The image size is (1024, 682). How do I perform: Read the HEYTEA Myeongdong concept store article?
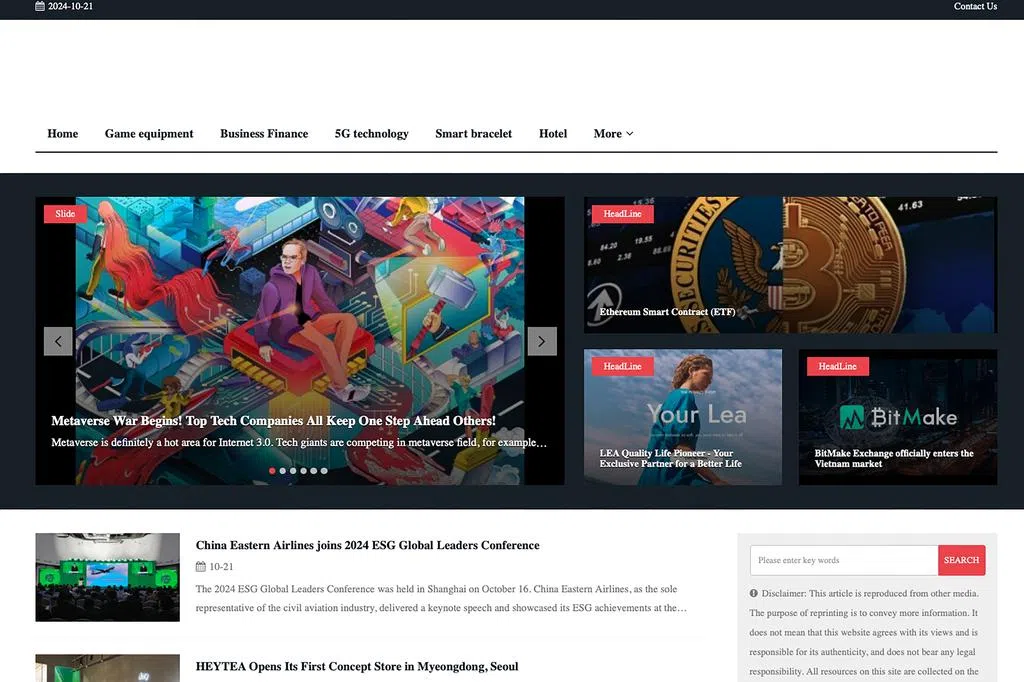click(x=357, y=667)
